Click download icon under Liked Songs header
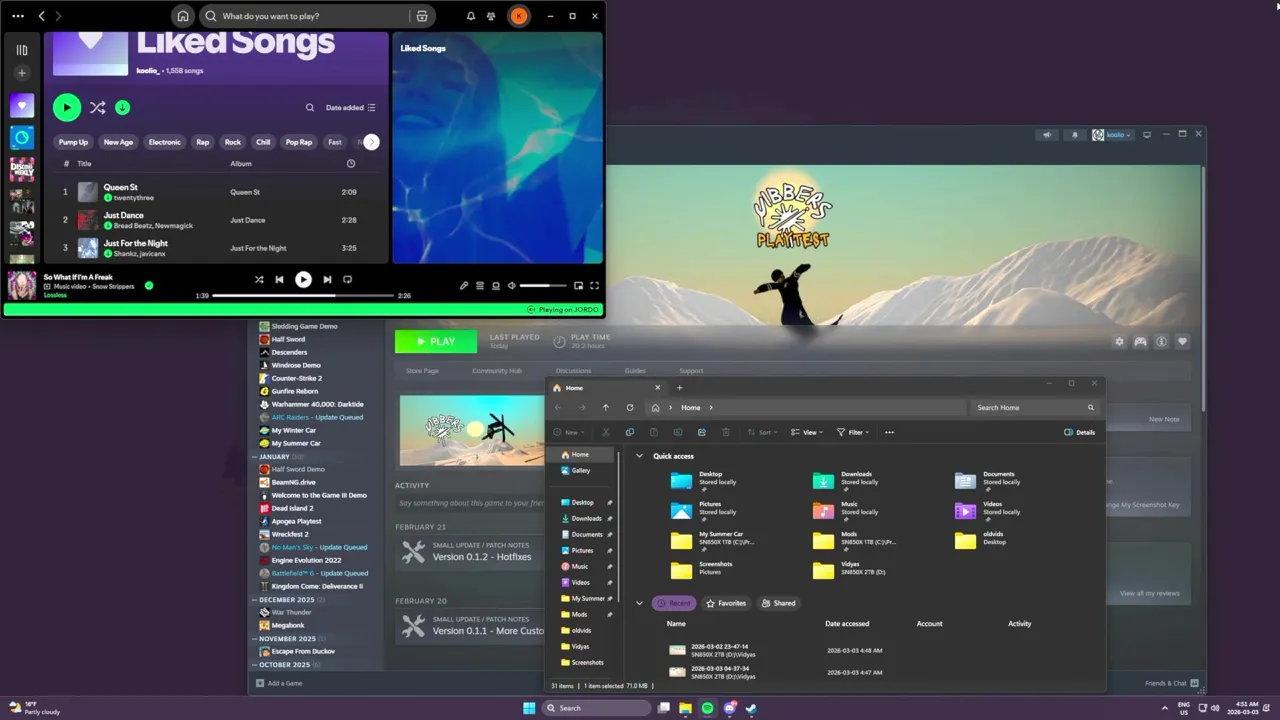The image size is (1280, 720). tap(122, 107)
